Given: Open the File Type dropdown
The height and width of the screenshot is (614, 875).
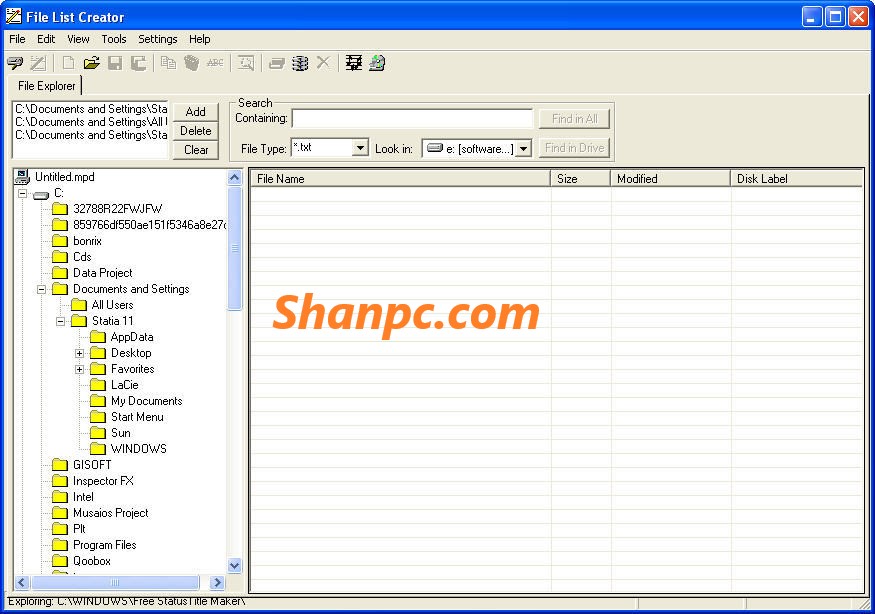Looking at the screenshot, I should tap(360, 148).
